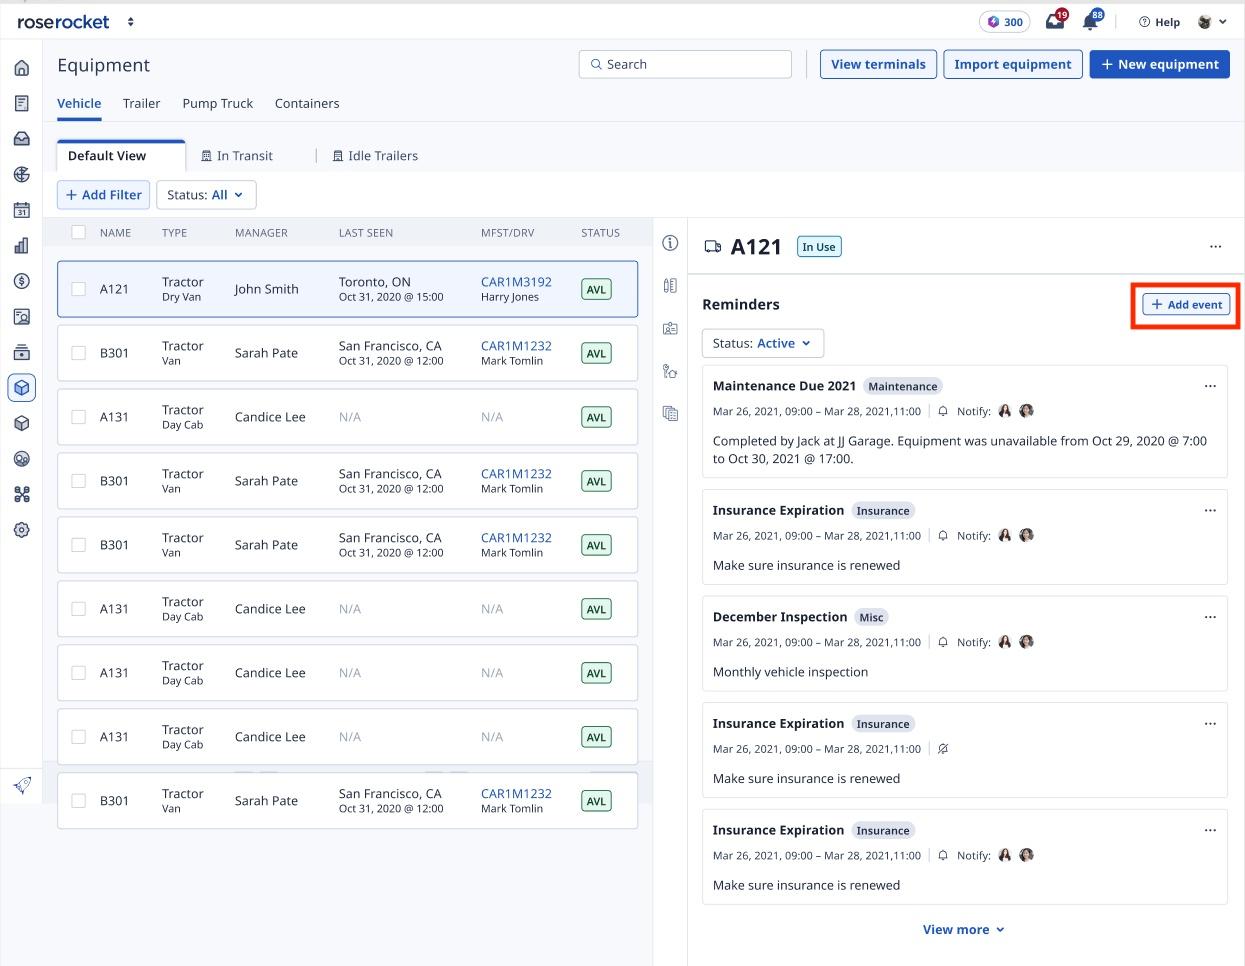Open the settings gear in sidebar
1245x966 pixels.
click(21, 530)
